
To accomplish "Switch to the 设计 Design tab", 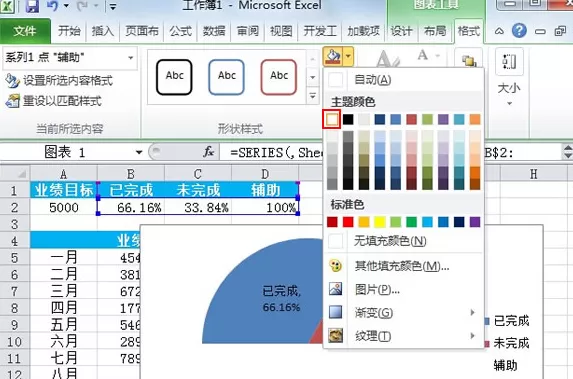I will coord(401,31).
